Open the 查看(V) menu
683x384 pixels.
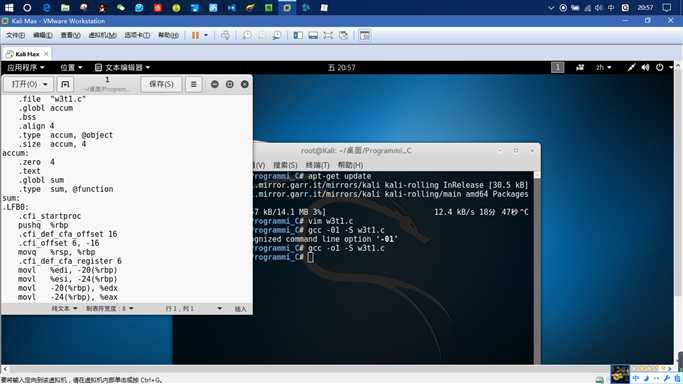[70, 35]
